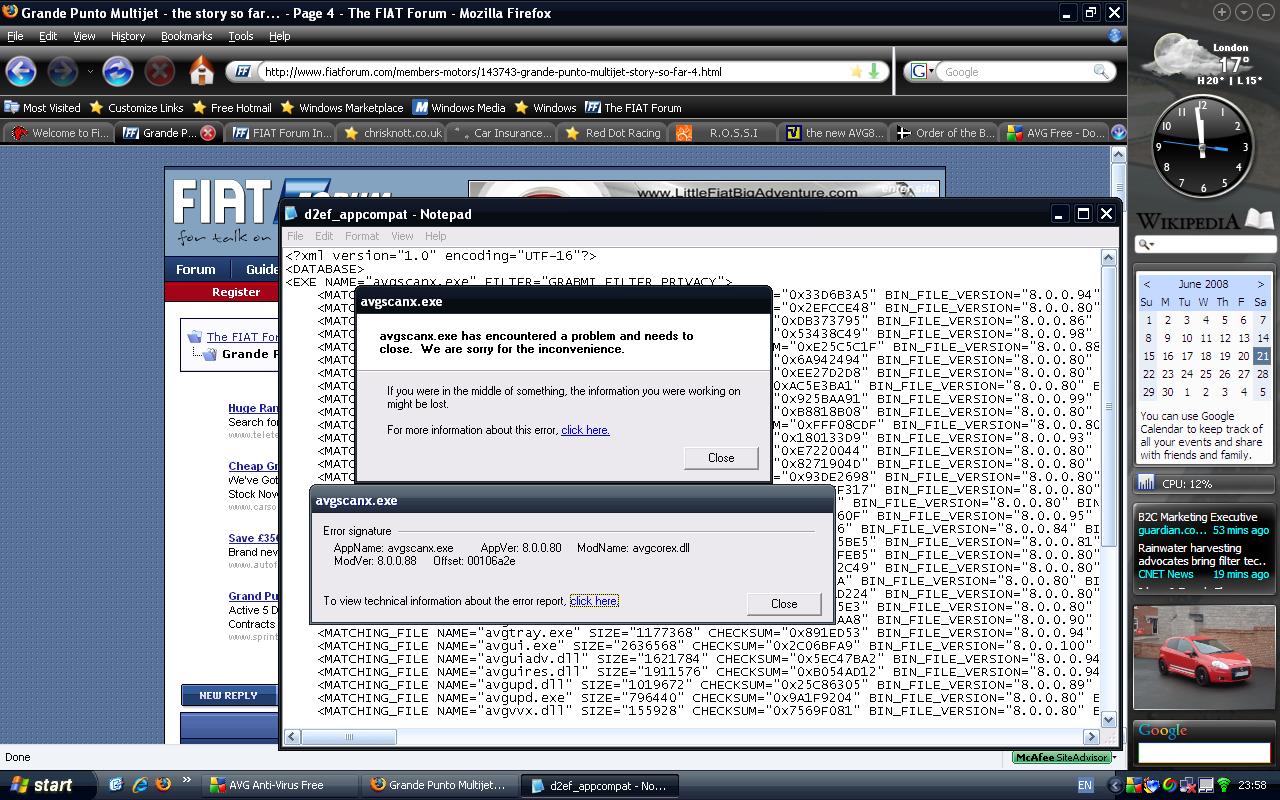Open the sidebar gadgets dropdown arrow button

[x=1244, y=12]
